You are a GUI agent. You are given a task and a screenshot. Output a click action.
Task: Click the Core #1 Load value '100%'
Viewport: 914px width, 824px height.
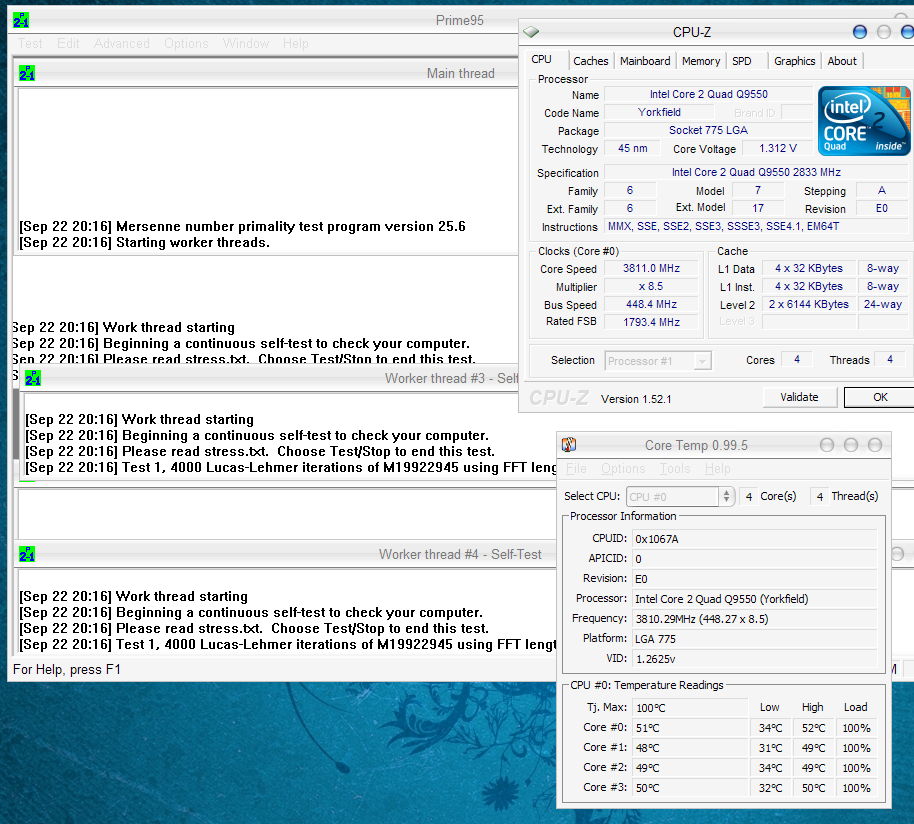tap(856, 748)
